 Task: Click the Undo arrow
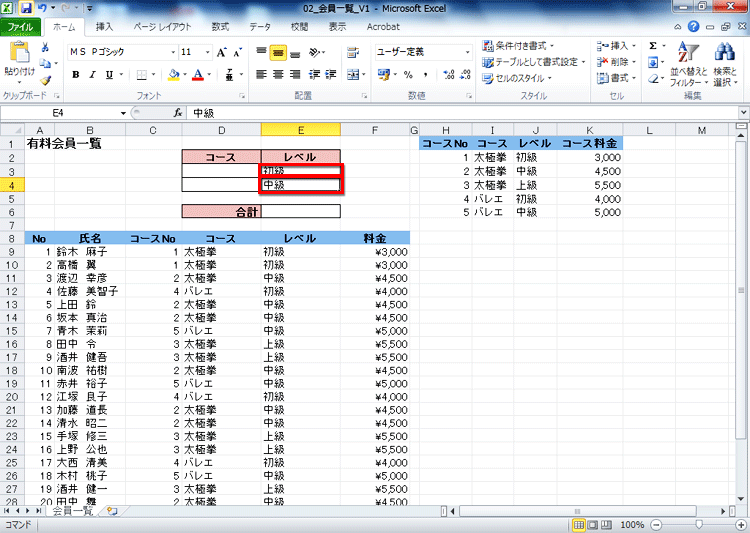(43, 8)
